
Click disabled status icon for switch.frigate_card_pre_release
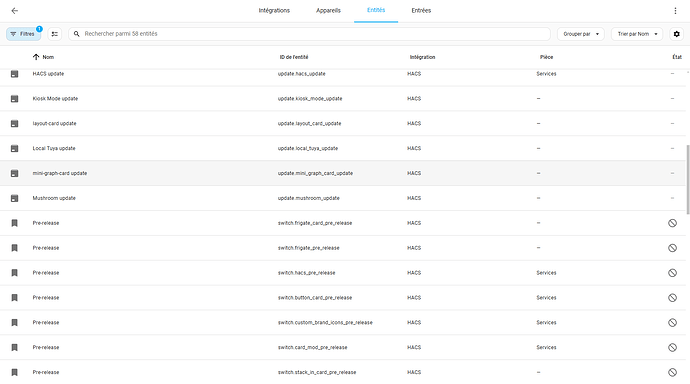coord(672,223)
